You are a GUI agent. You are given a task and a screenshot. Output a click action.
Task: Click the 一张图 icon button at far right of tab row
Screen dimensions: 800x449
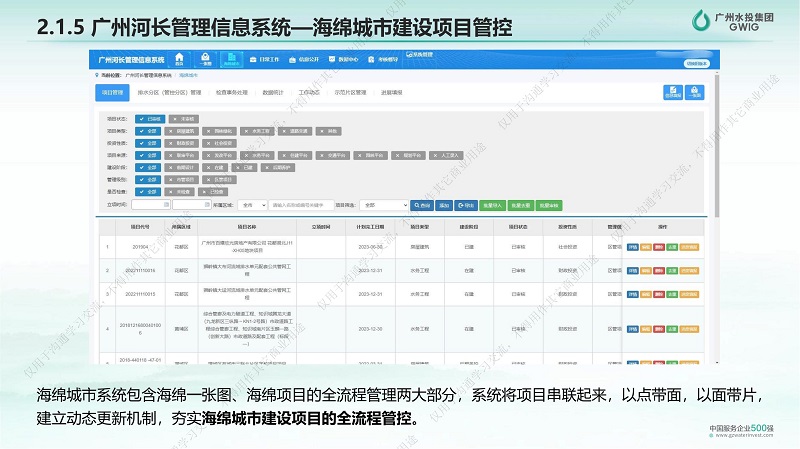click(x=694, y=90)
